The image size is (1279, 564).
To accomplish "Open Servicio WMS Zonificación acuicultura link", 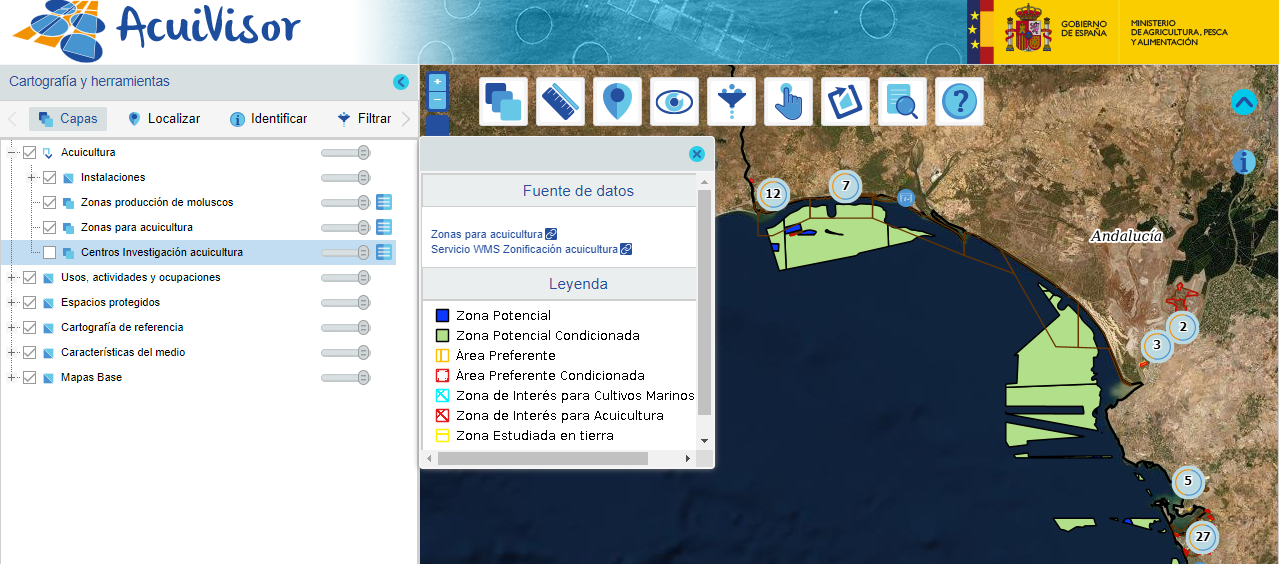I will 524,249.
